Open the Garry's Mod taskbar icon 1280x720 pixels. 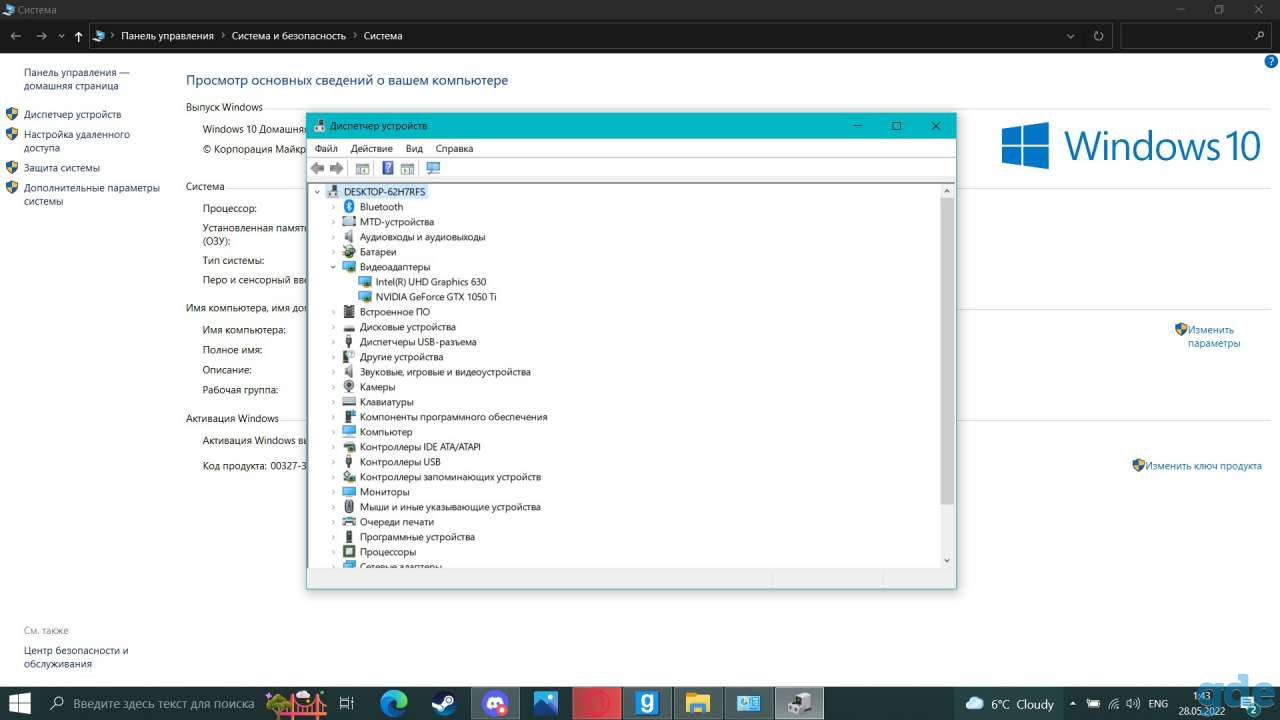[x=647, y=704]
